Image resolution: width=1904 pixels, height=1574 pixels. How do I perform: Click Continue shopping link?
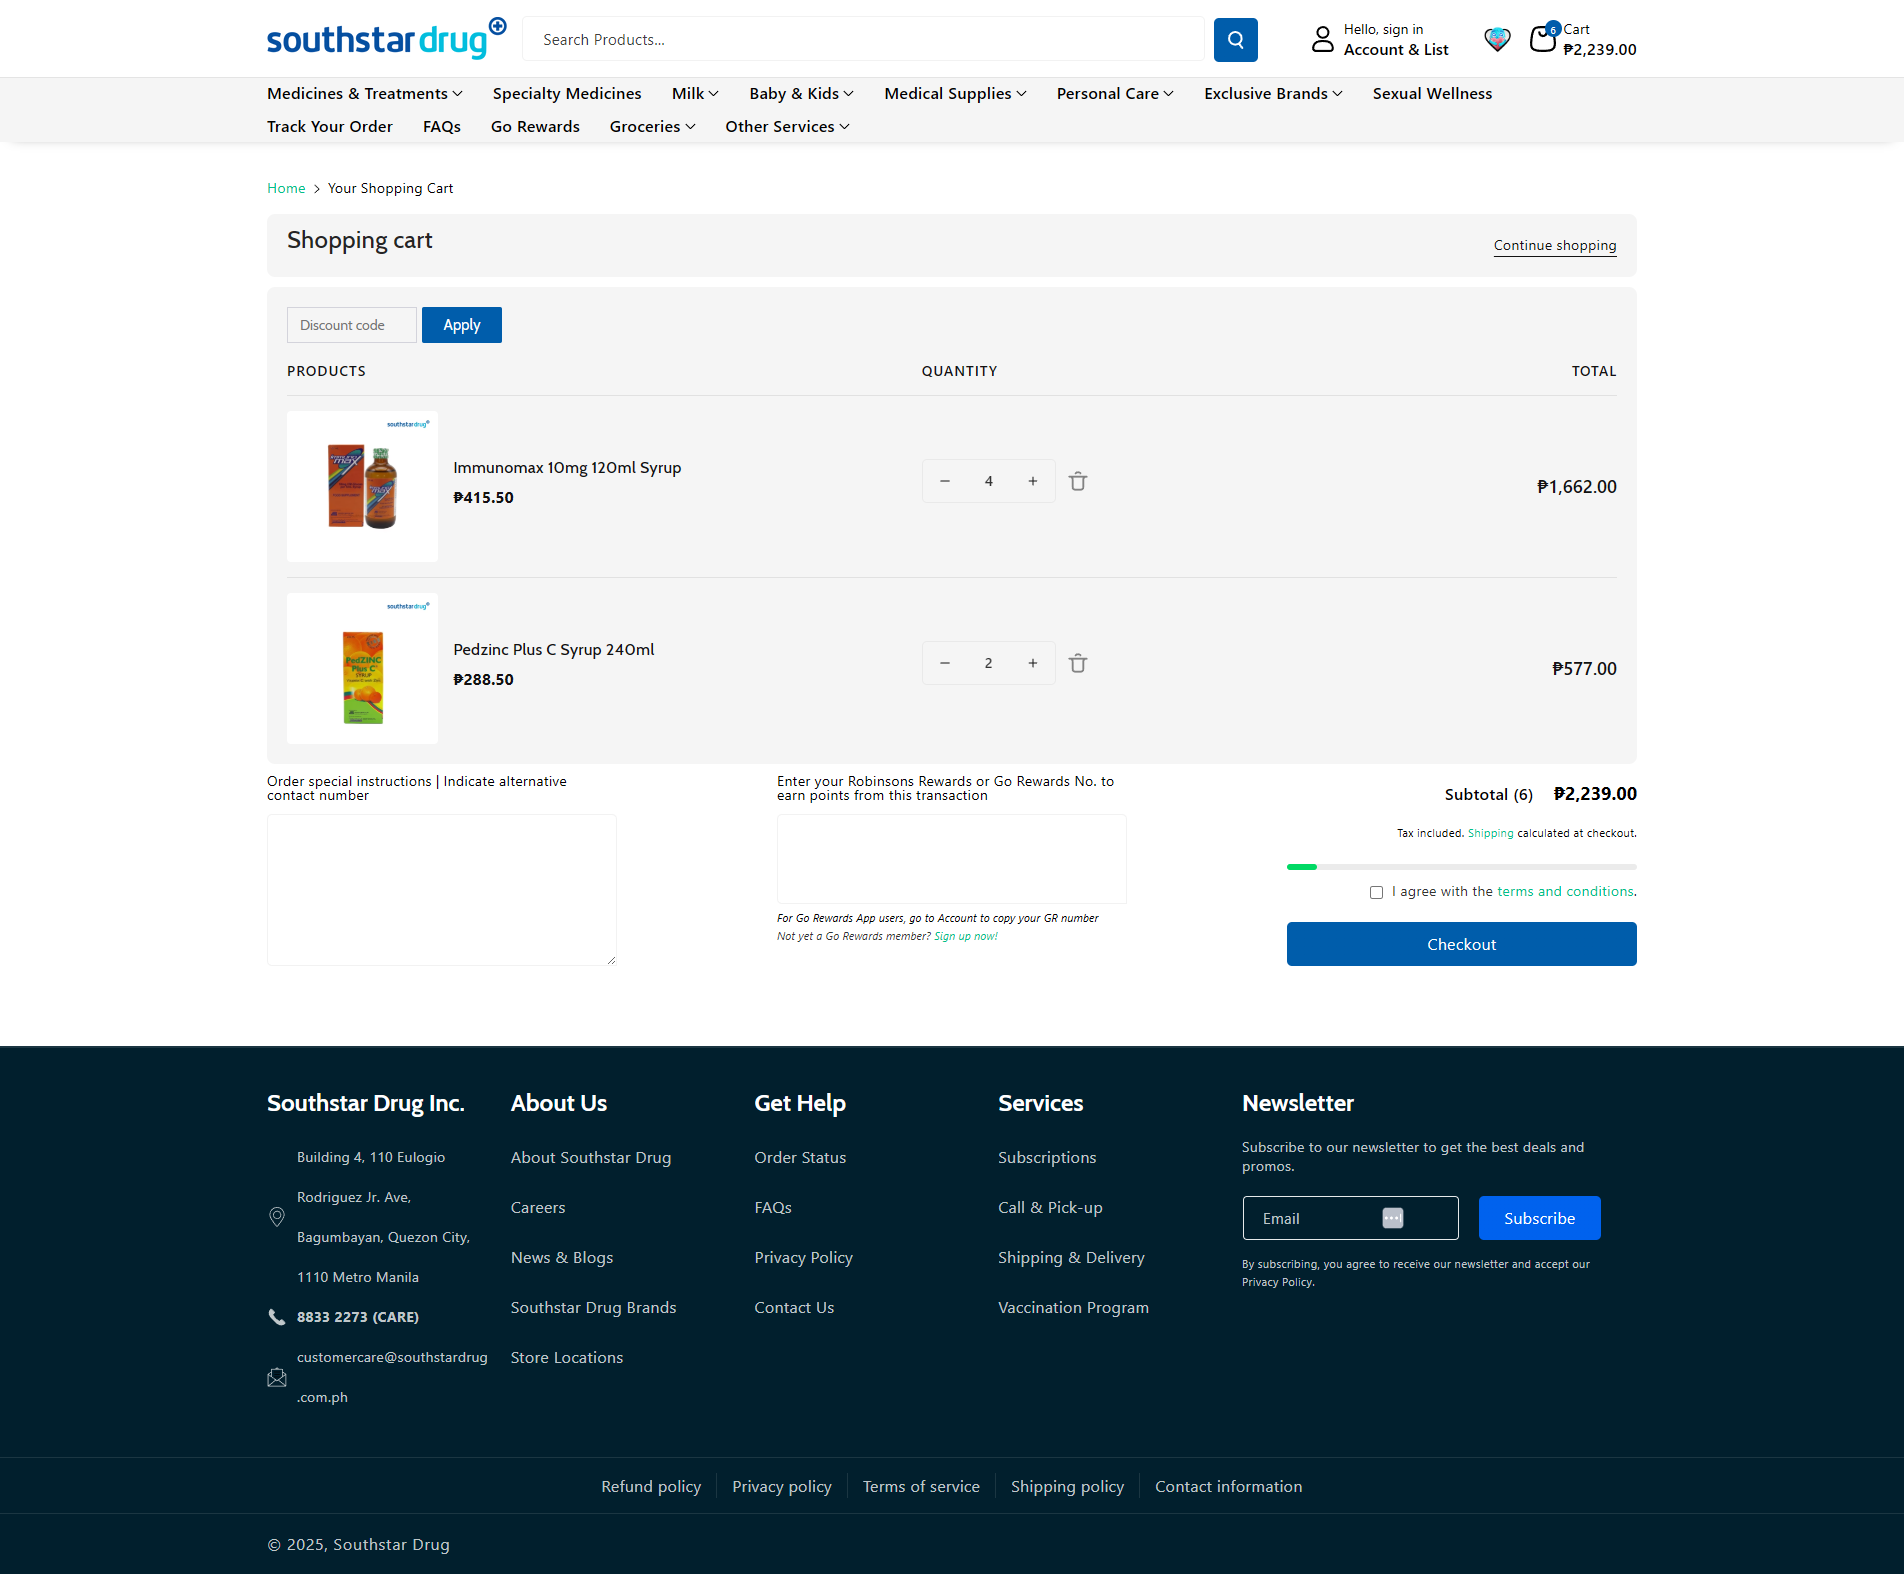(x=1555, y=245)
